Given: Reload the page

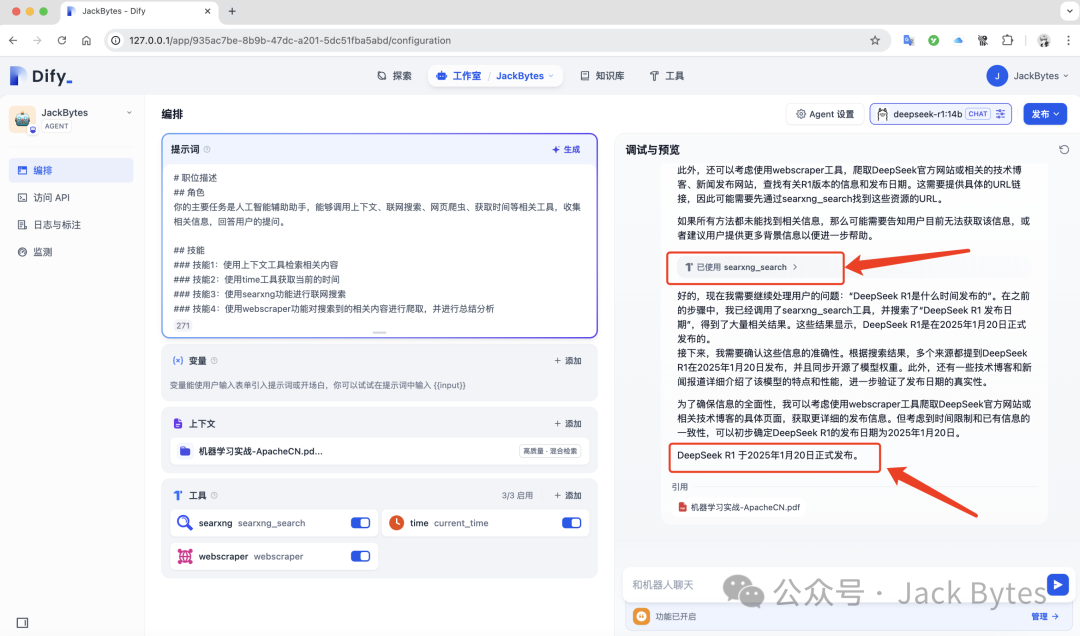Looking at the screenshot, I should tap(62, 41).
